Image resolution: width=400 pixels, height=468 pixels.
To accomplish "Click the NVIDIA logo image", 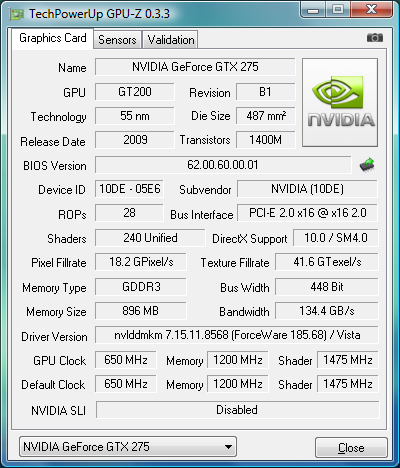I will coord(340,102).
